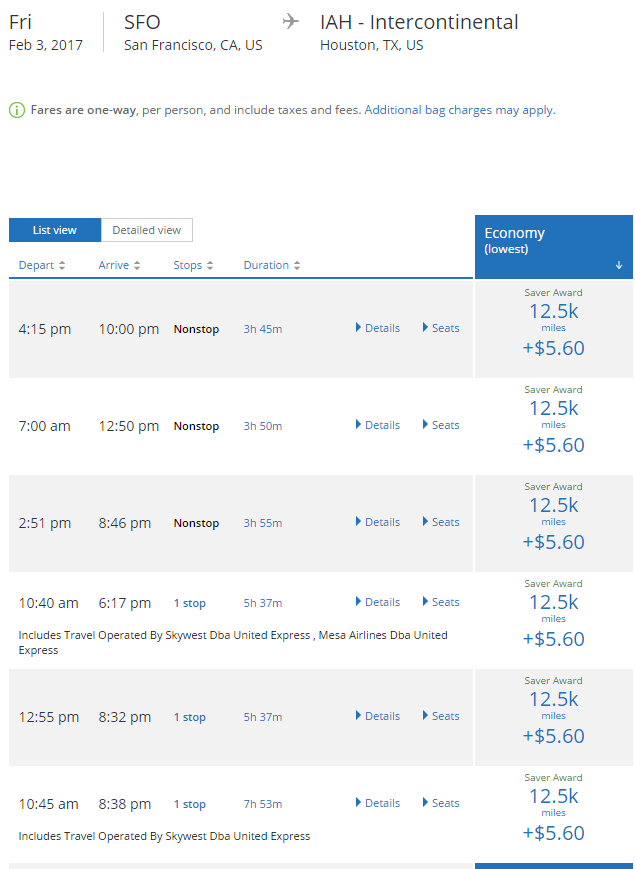Sort flights by Depart column arrows
This screenshot has width=635, height=869.
coord(62,266)
